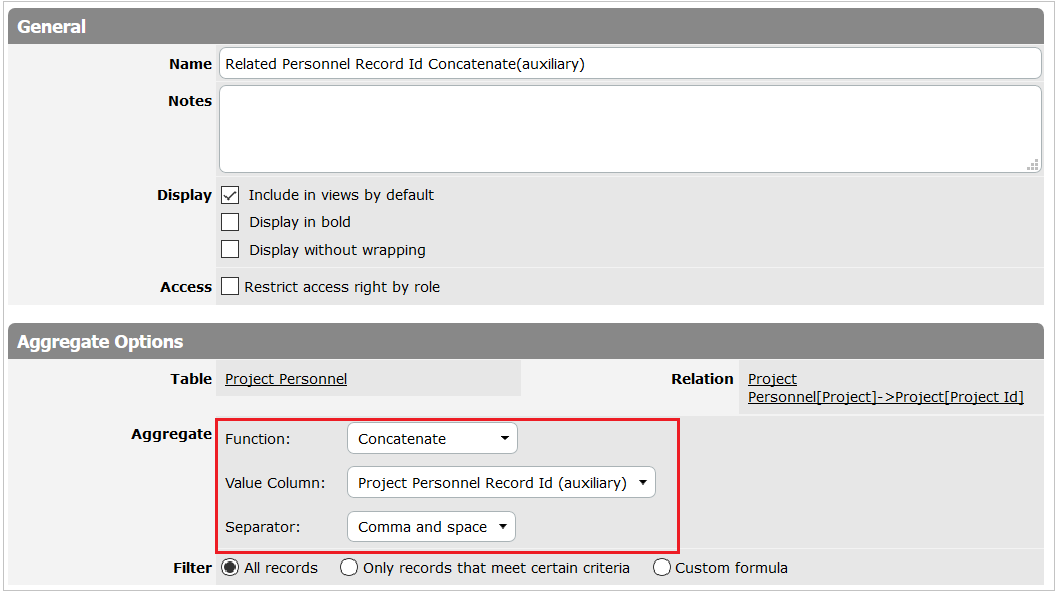This screenshot has height=593, width=1056.
Task: Uncheck Include in views by default
Action: click(x=230, y=195)
